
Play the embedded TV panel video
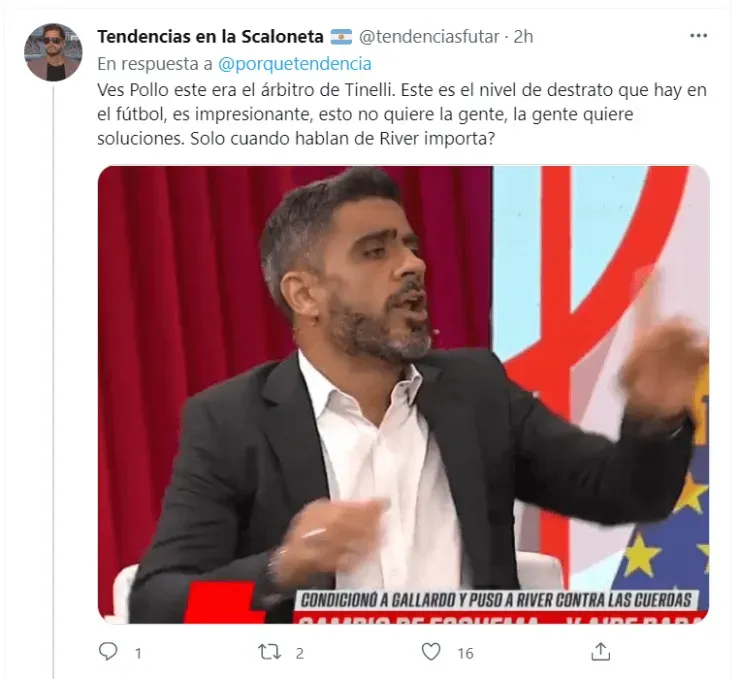[x=404, y=394]
